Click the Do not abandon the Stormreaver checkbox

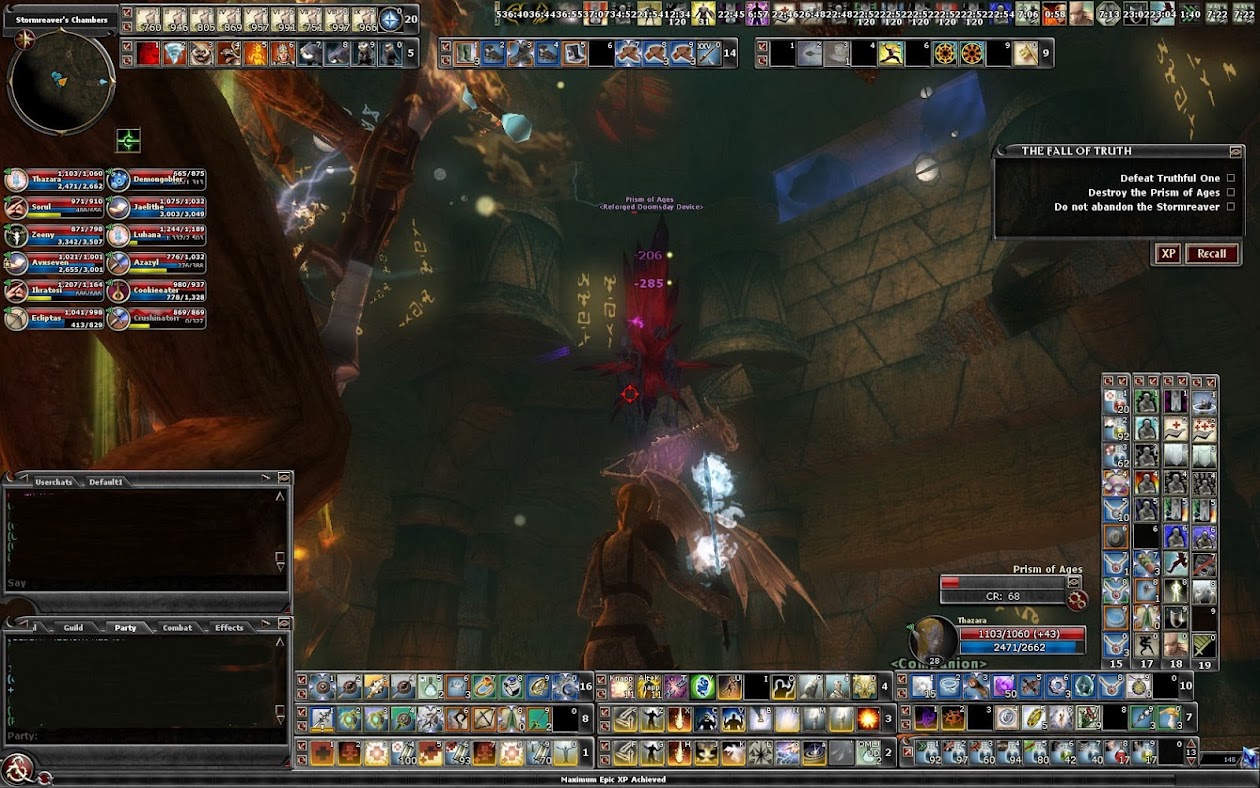click(1231, 207)
